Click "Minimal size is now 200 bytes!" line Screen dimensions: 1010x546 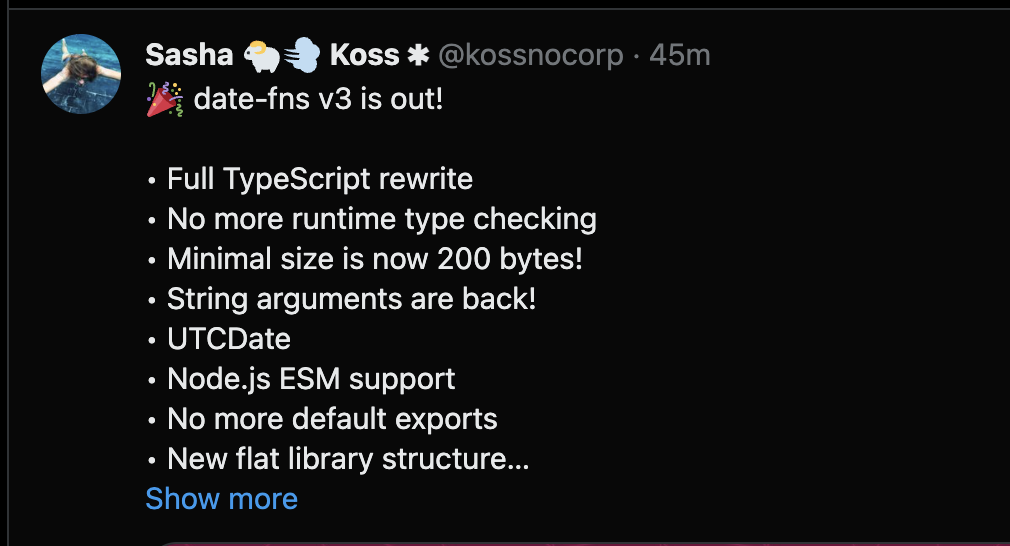click(x=374, y=259)
